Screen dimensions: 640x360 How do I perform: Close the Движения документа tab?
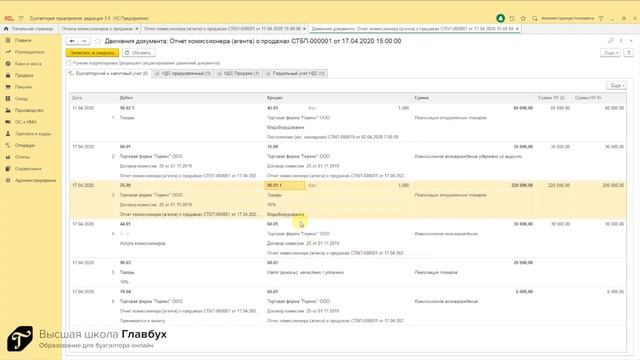[x=517, y=29]
